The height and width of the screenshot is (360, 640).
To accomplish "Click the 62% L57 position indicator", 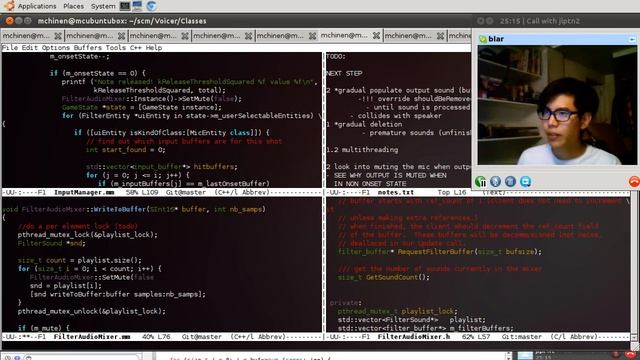I will [x=476, y=337].
